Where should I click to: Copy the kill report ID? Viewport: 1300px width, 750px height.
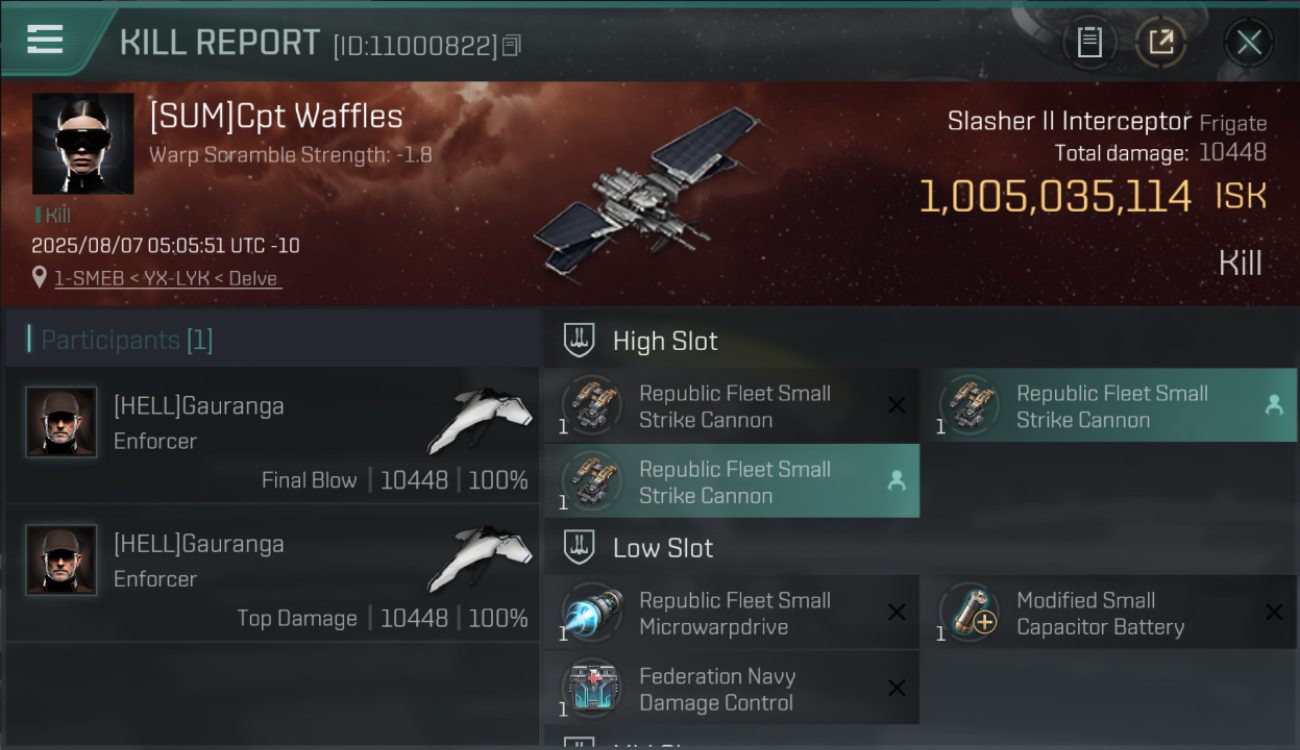click(x=512, y=45)
